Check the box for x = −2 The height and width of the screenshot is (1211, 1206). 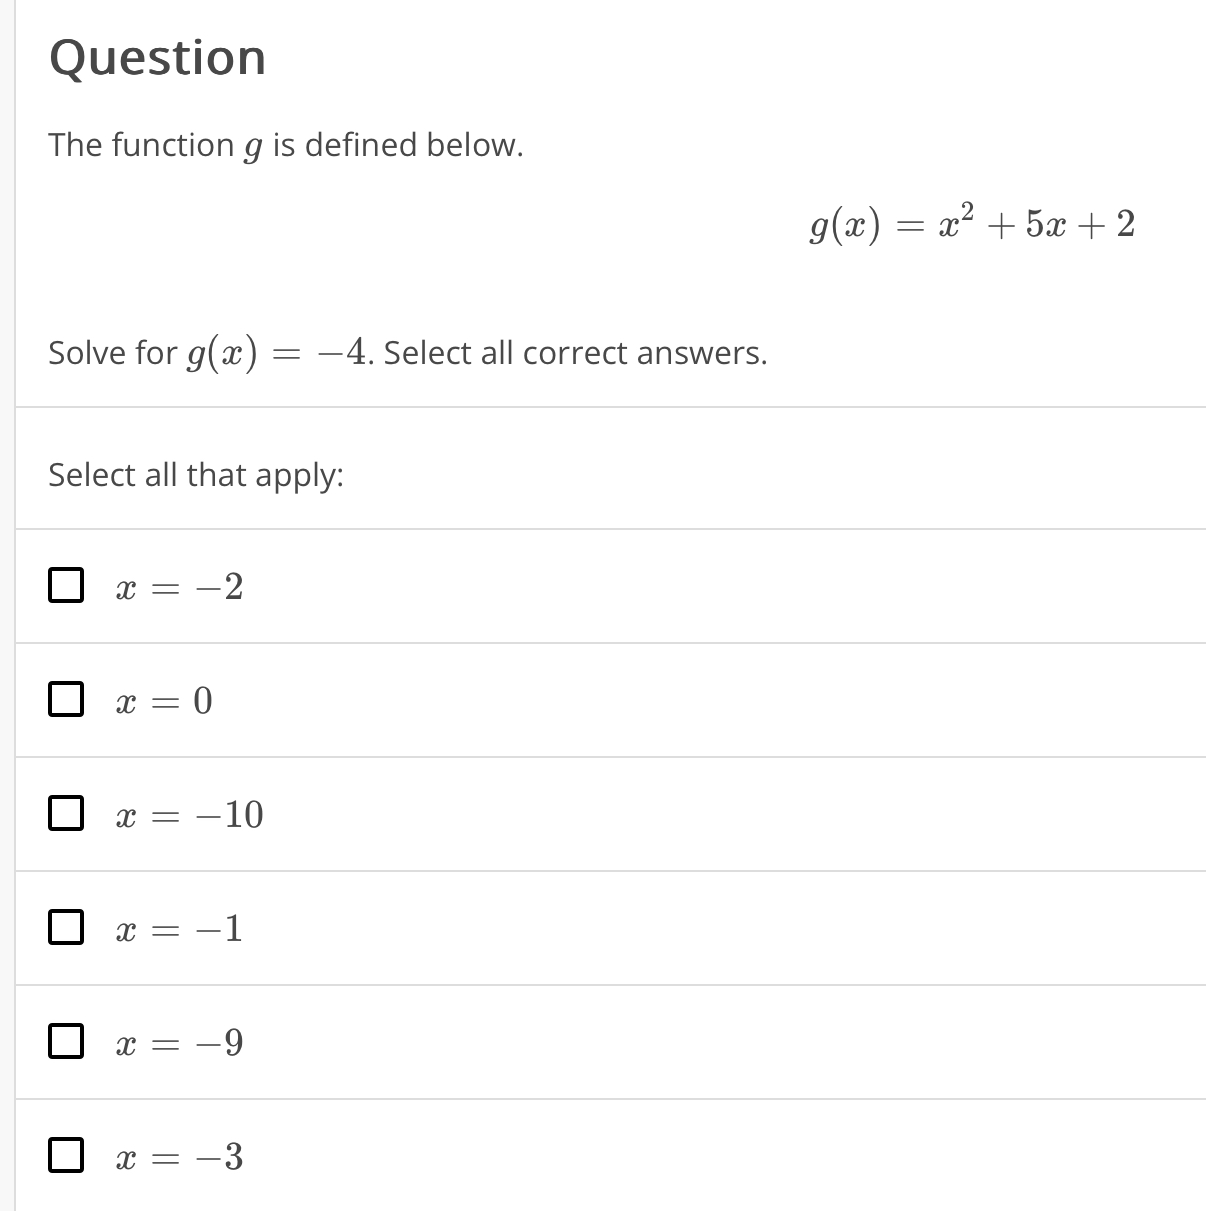tap(66, 586)
